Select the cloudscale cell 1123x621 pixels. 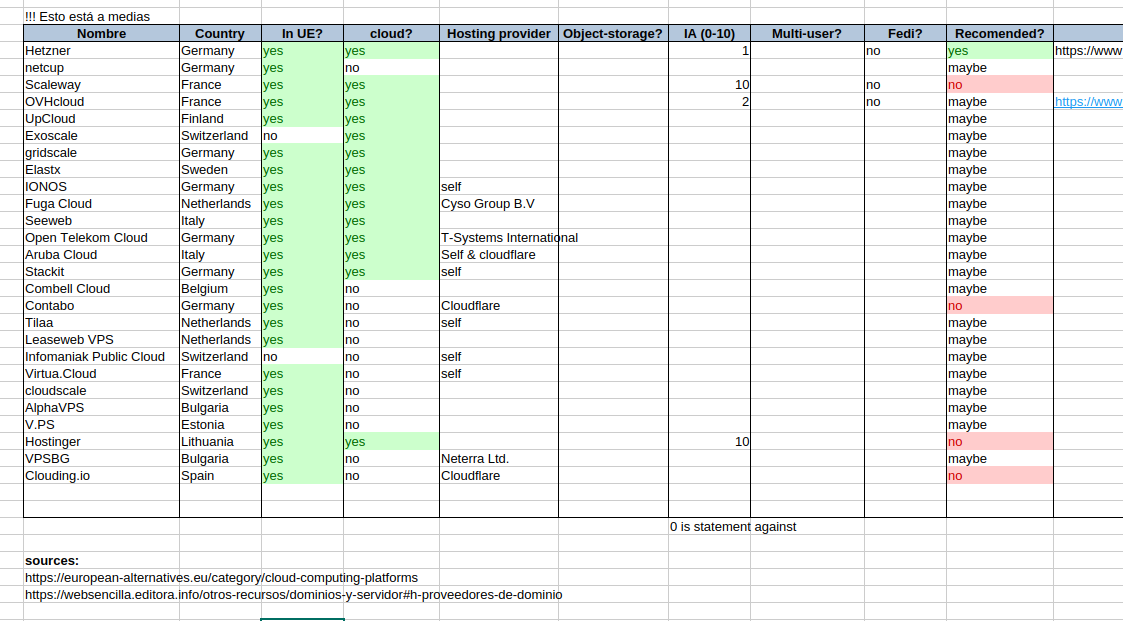(x=101, y=391)
